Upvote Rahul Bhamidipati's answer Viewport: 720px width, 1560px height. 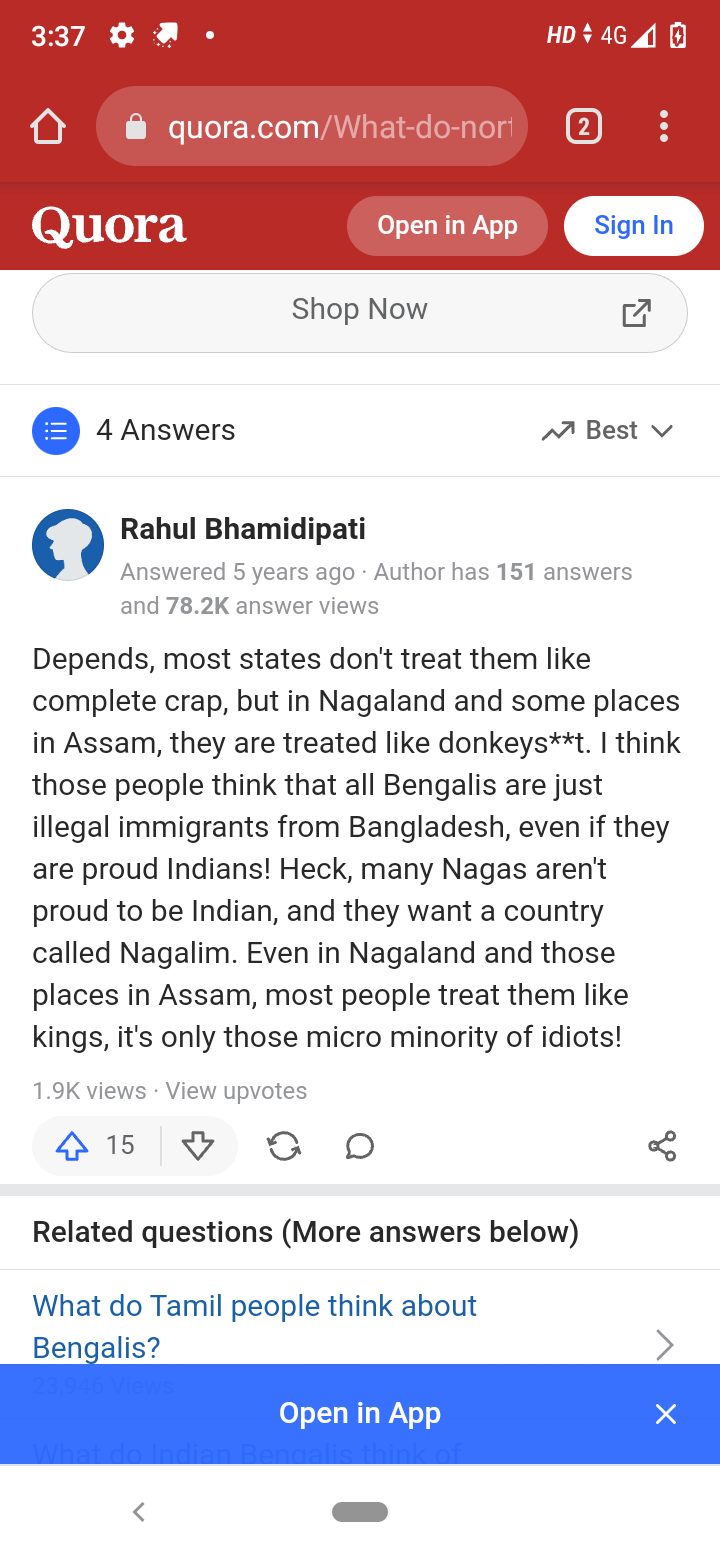pyautogui.click(x=72, y=1146)
